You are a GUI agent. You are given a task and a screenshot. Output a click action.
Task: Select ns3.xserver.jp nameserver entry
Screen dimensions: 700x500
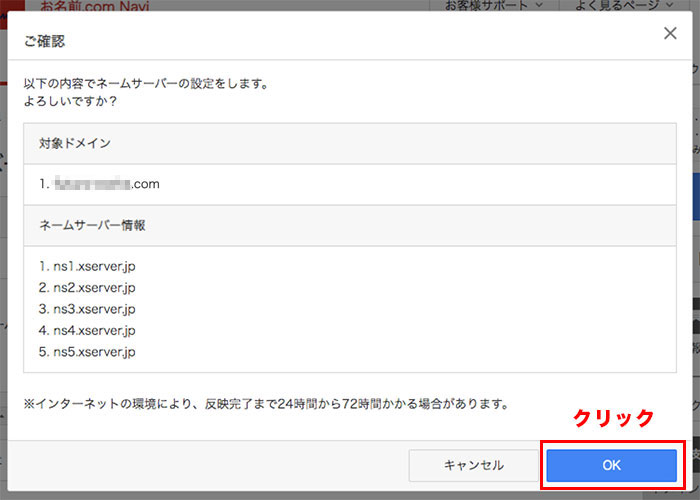(x=87, y=309)
